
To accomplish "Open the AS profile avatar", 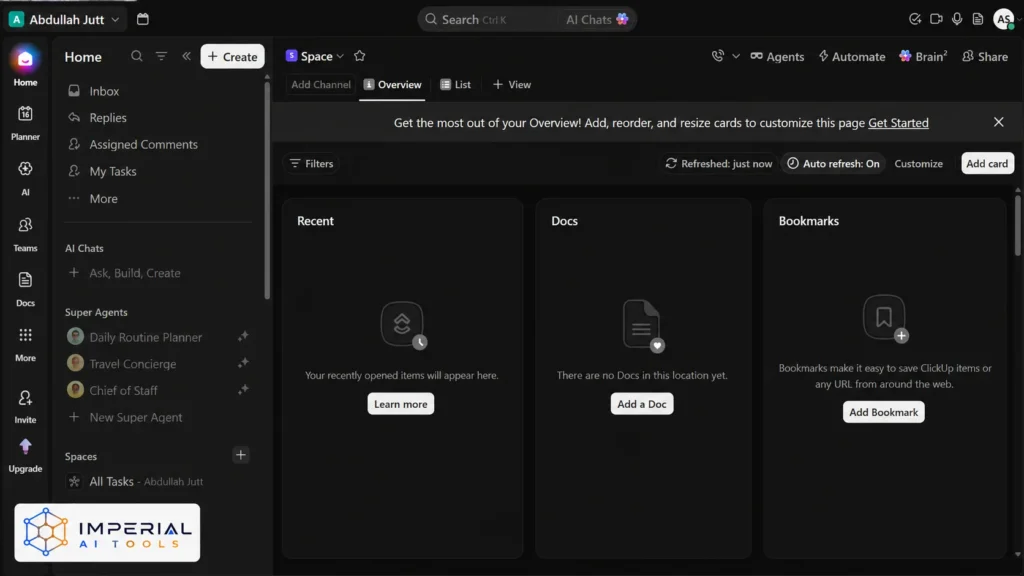I will coord(1003,19).
